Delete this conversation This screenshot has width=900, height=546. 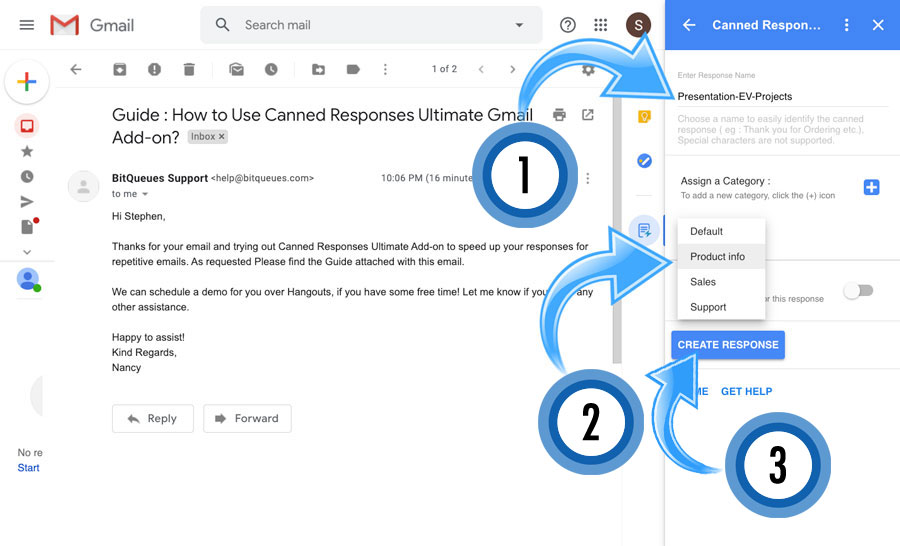click(x=189, y=69)
